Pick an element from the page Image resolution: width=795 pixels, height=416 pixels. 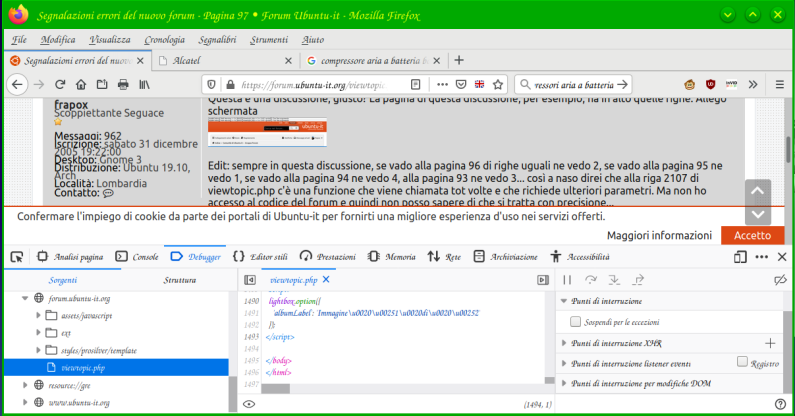click(17, 257)
